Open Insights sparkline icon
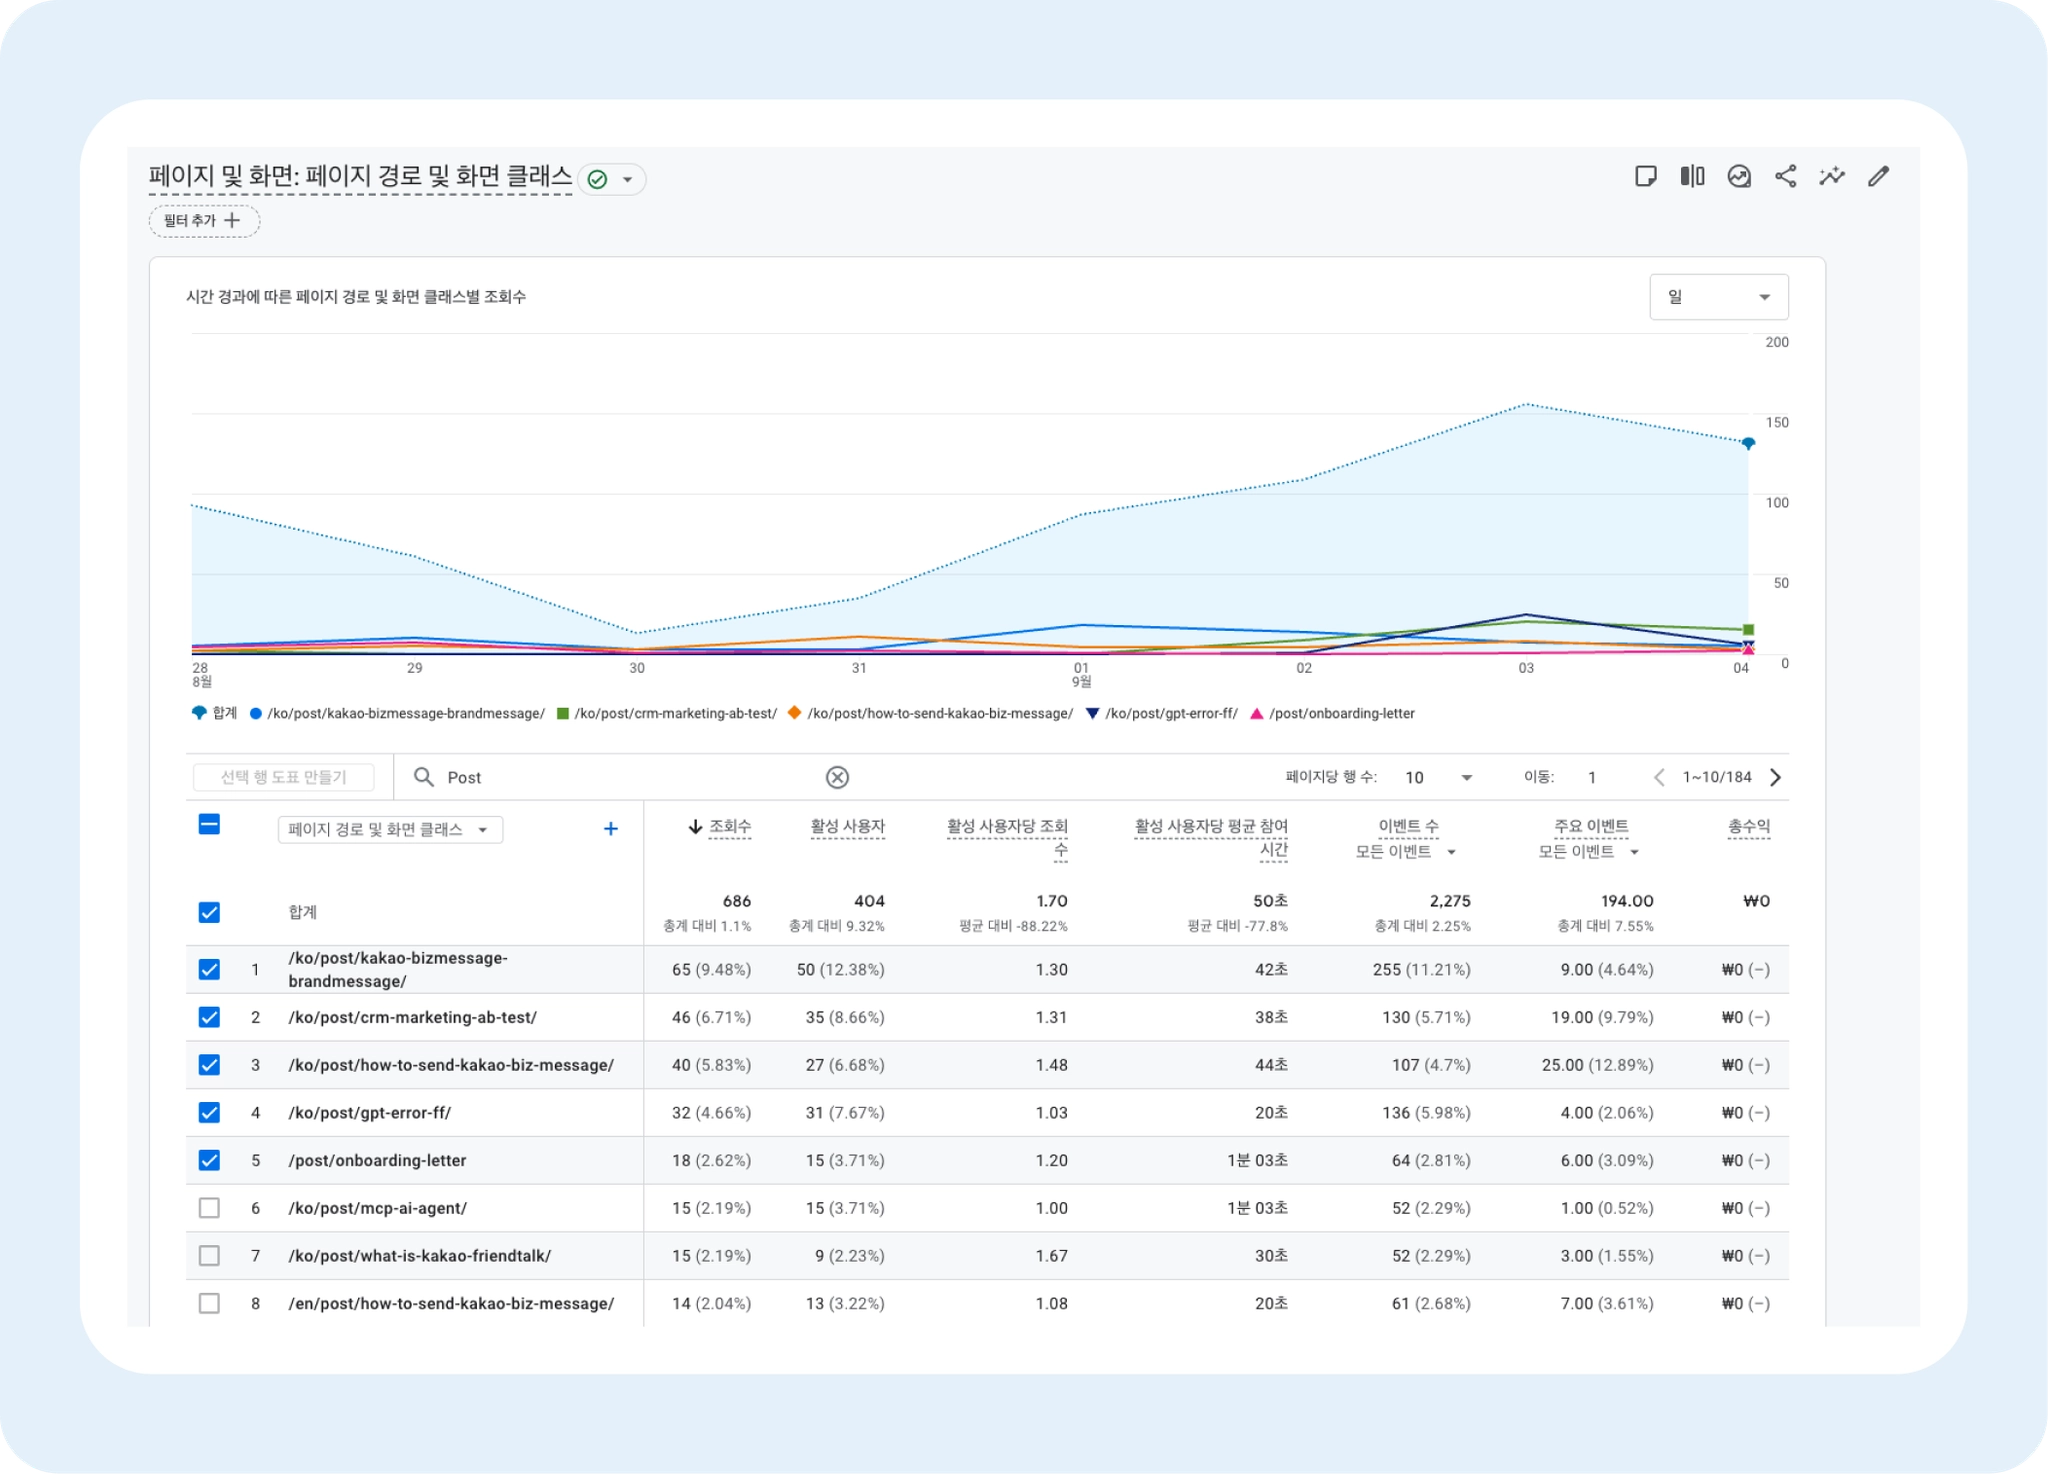 pyautogui.click(x=1832, y=177)
